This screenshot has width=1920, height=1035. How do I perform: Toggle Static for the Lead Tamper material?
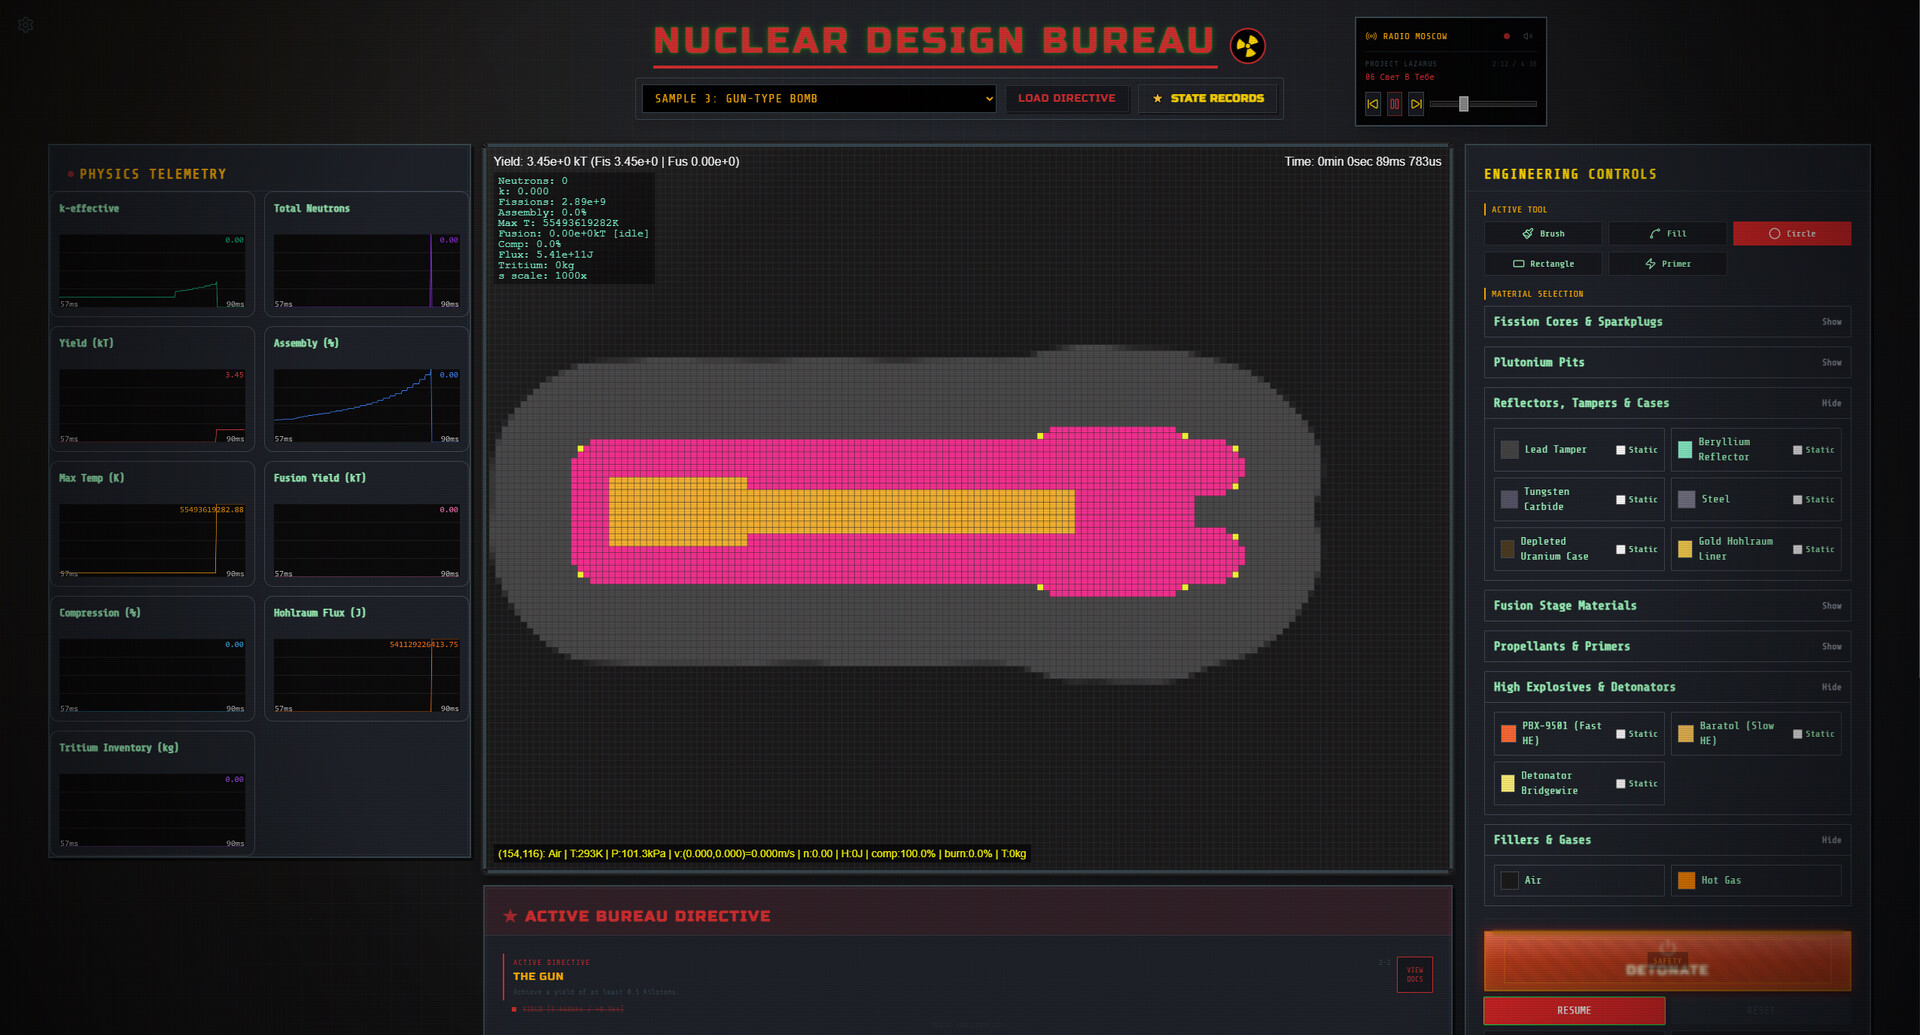(1619, 449)
